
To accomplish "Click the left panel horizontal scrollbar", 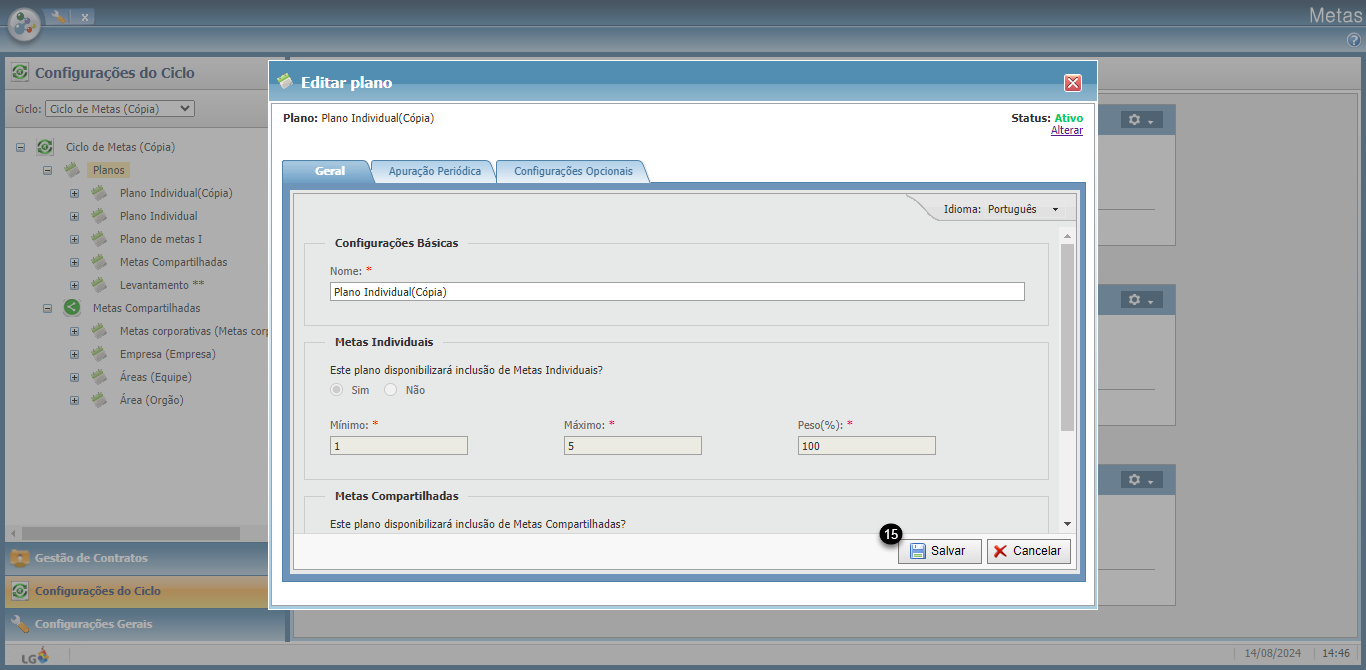I will coord(130,533).
